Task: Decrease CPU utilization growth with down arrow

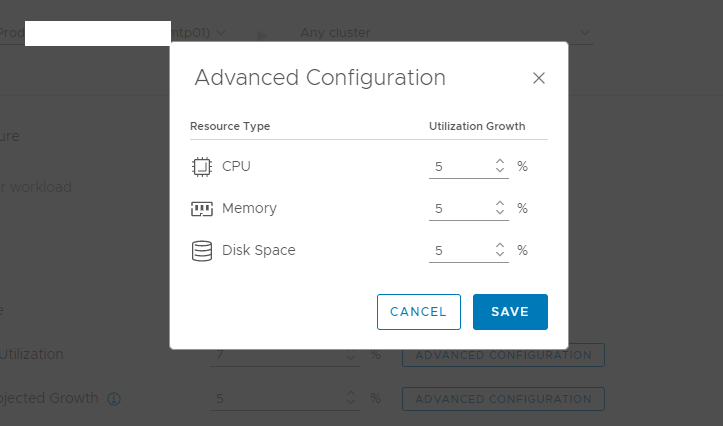Action: pos(500,172)
